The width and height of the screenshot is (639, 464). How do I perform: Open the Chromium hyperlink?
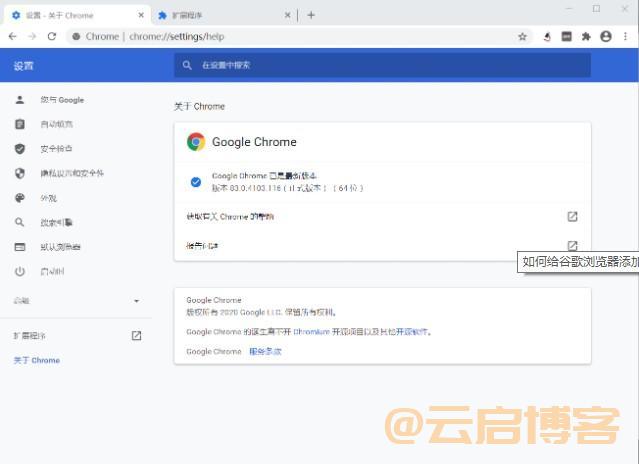(x=311, y=332)
